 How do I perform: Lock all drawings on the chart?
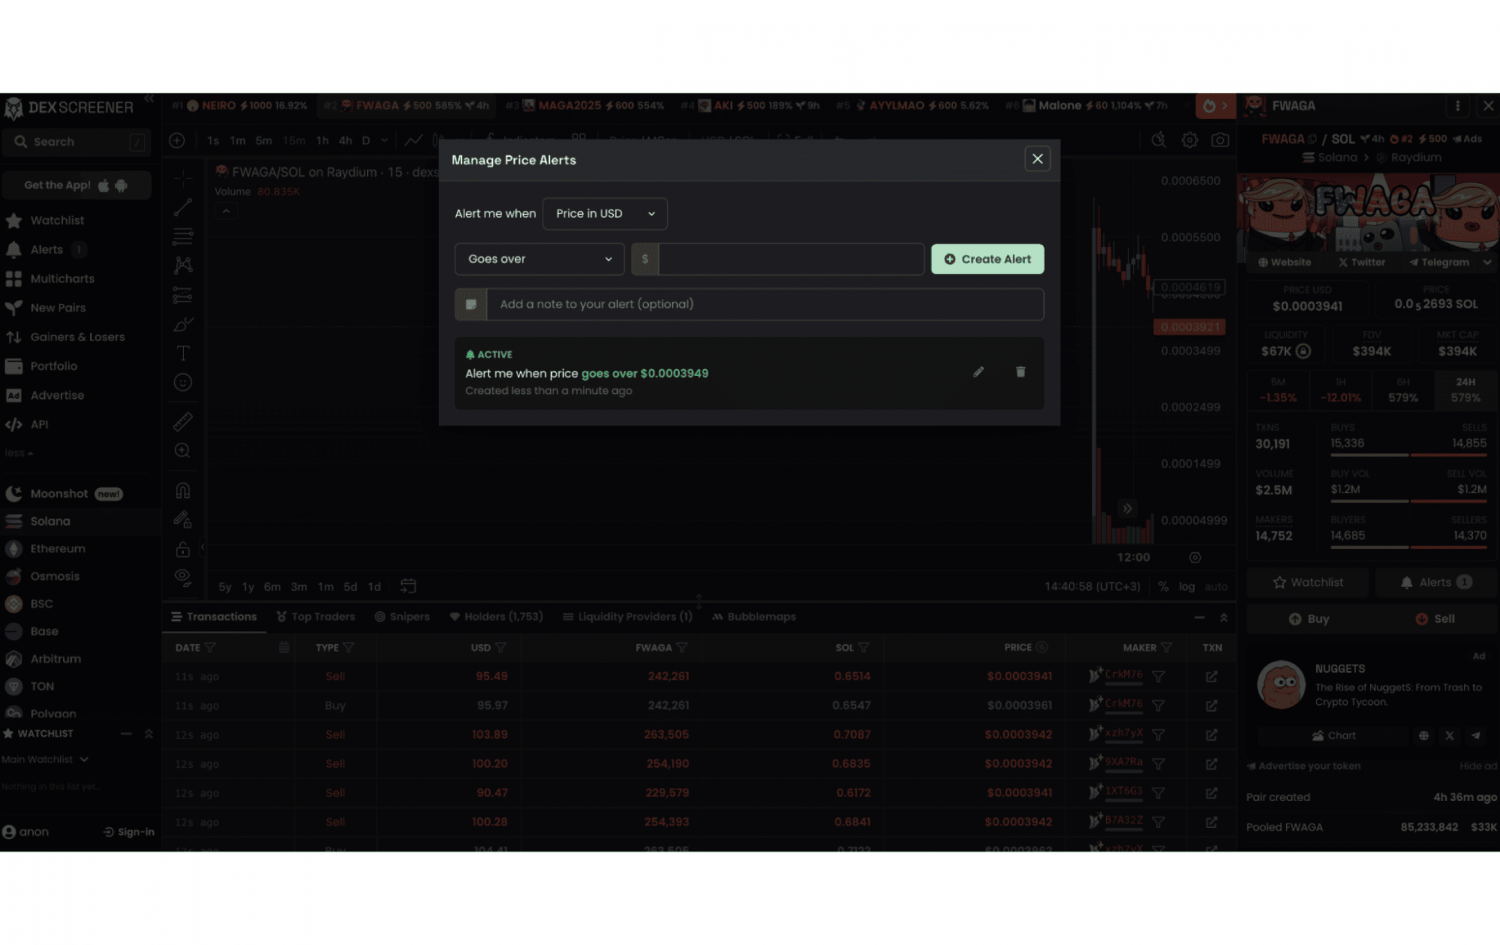(x=183, y=549)
